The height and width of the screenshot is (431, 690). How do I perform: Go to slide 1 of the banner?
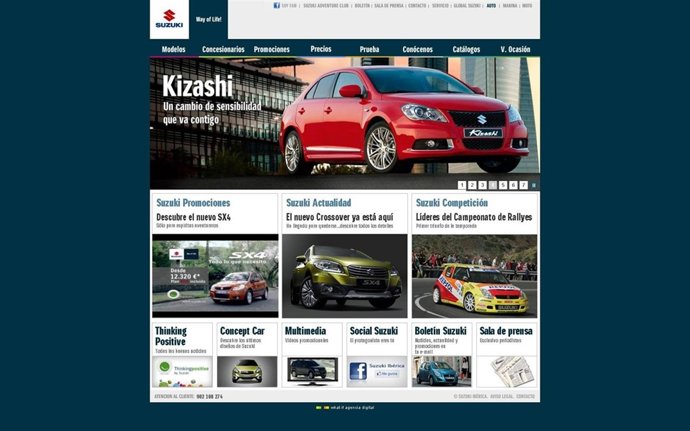[x=462, y=185]
